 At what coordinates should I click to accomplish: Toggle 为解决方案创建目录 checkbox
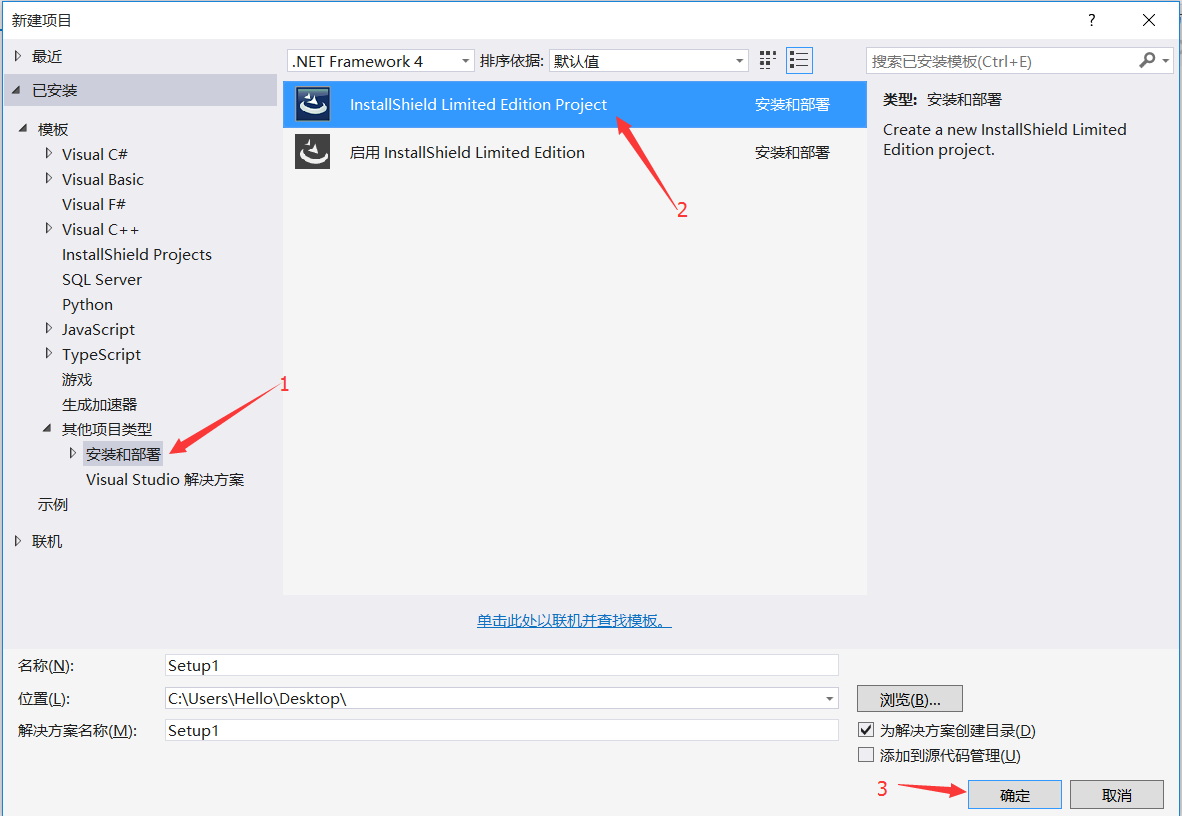point(866,730)
